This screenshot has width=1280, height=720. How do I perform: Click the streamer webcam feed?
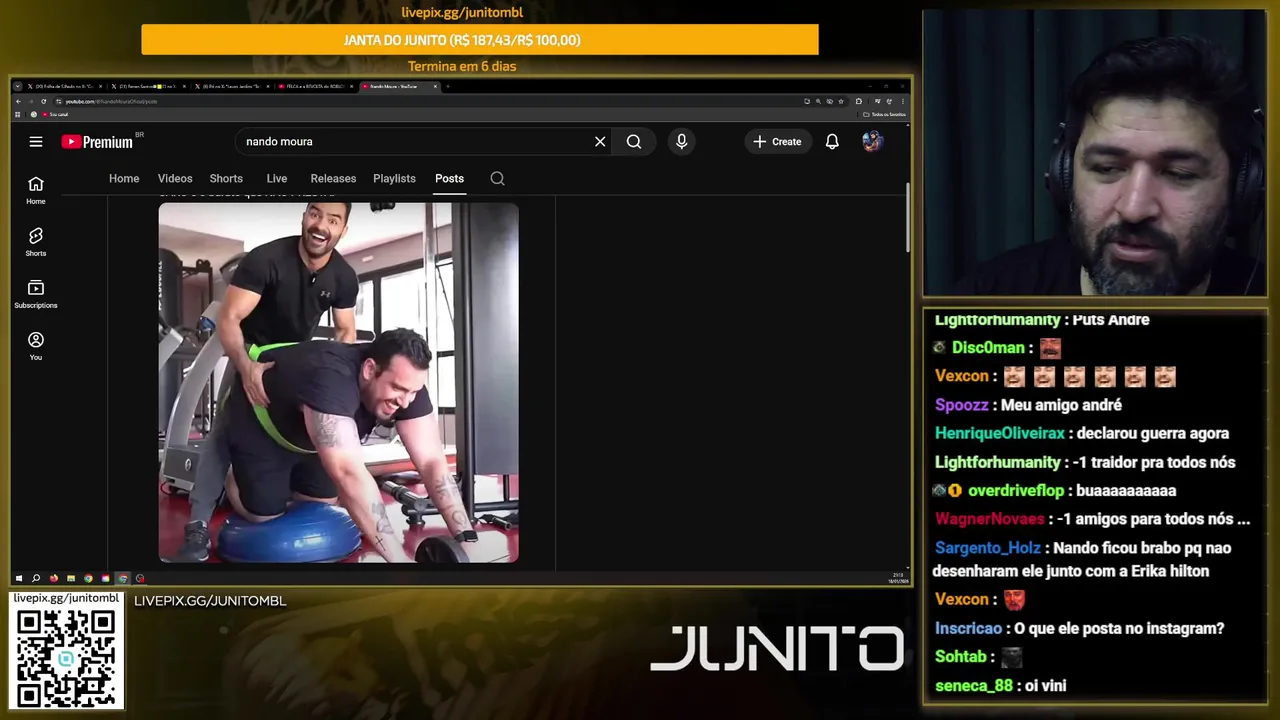click(x=1094, y=153)
